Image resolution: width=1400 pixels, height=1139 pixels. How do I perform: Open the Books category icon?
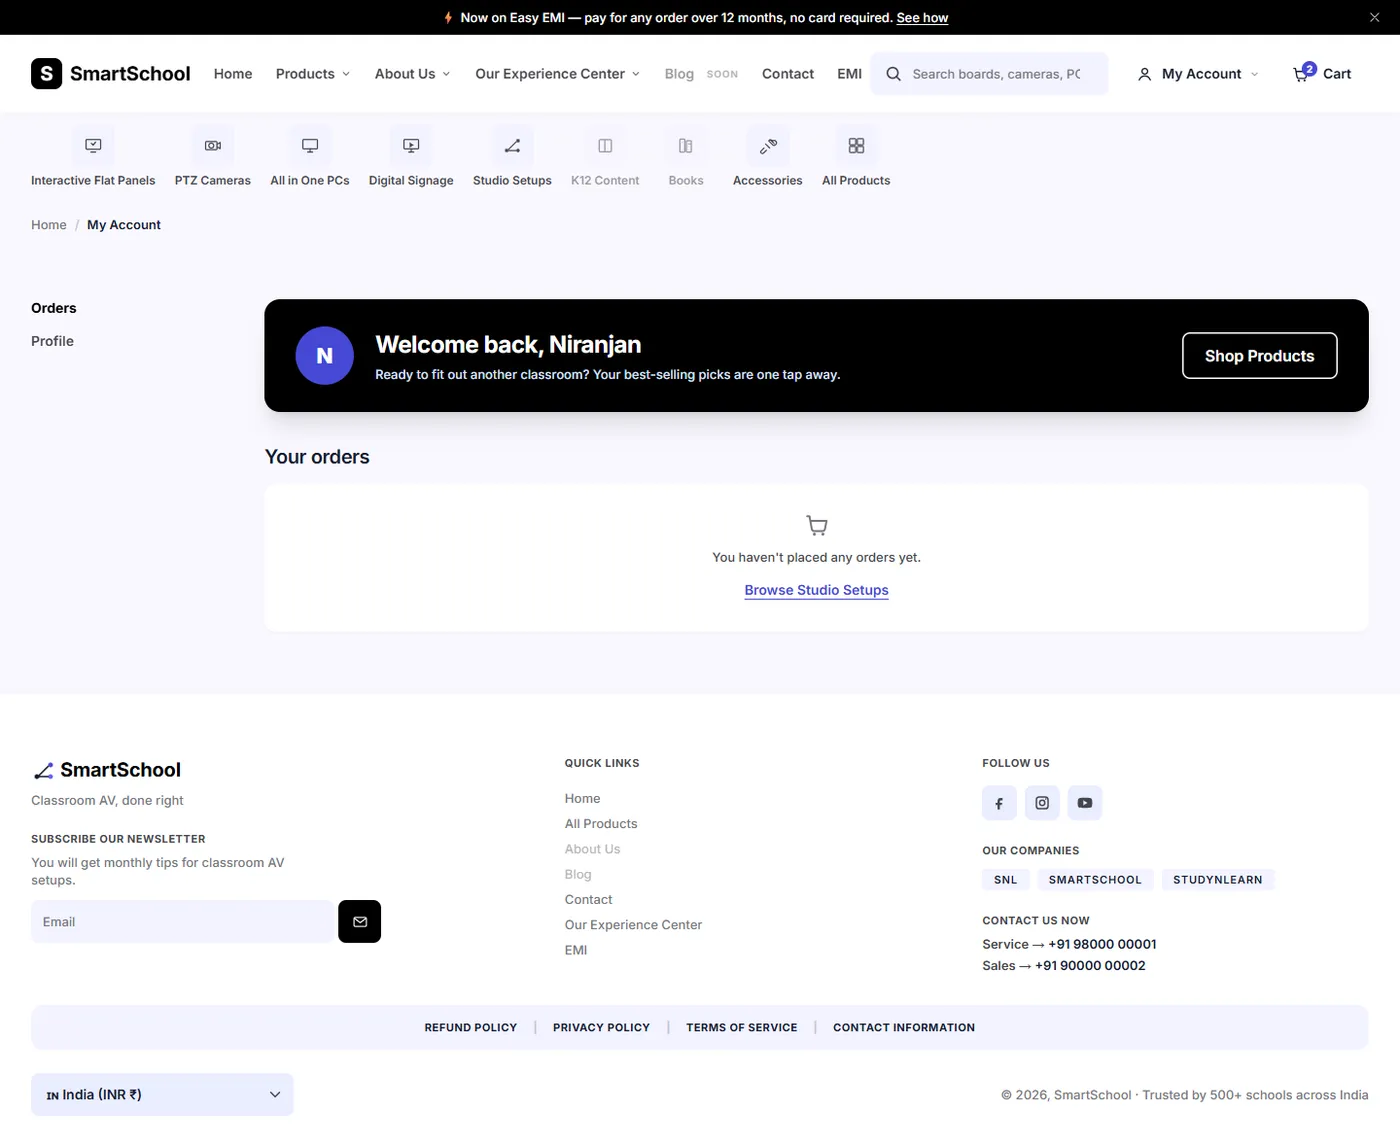(686, 146)
